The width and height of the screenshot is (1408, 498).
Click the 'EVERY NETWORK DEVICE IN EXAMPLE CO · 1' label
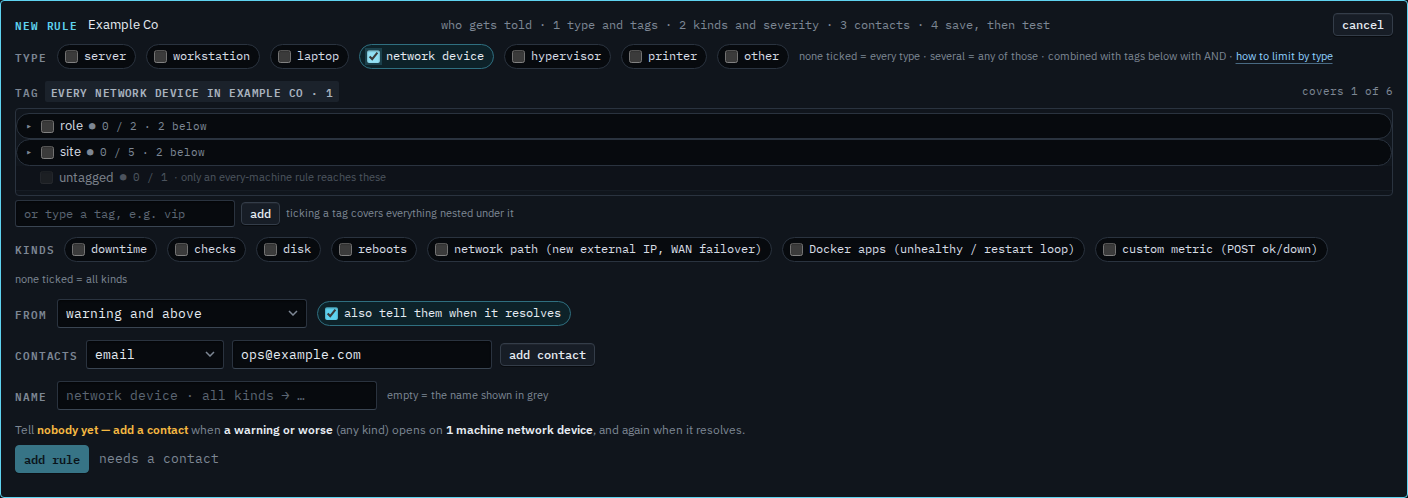point(192,93)
